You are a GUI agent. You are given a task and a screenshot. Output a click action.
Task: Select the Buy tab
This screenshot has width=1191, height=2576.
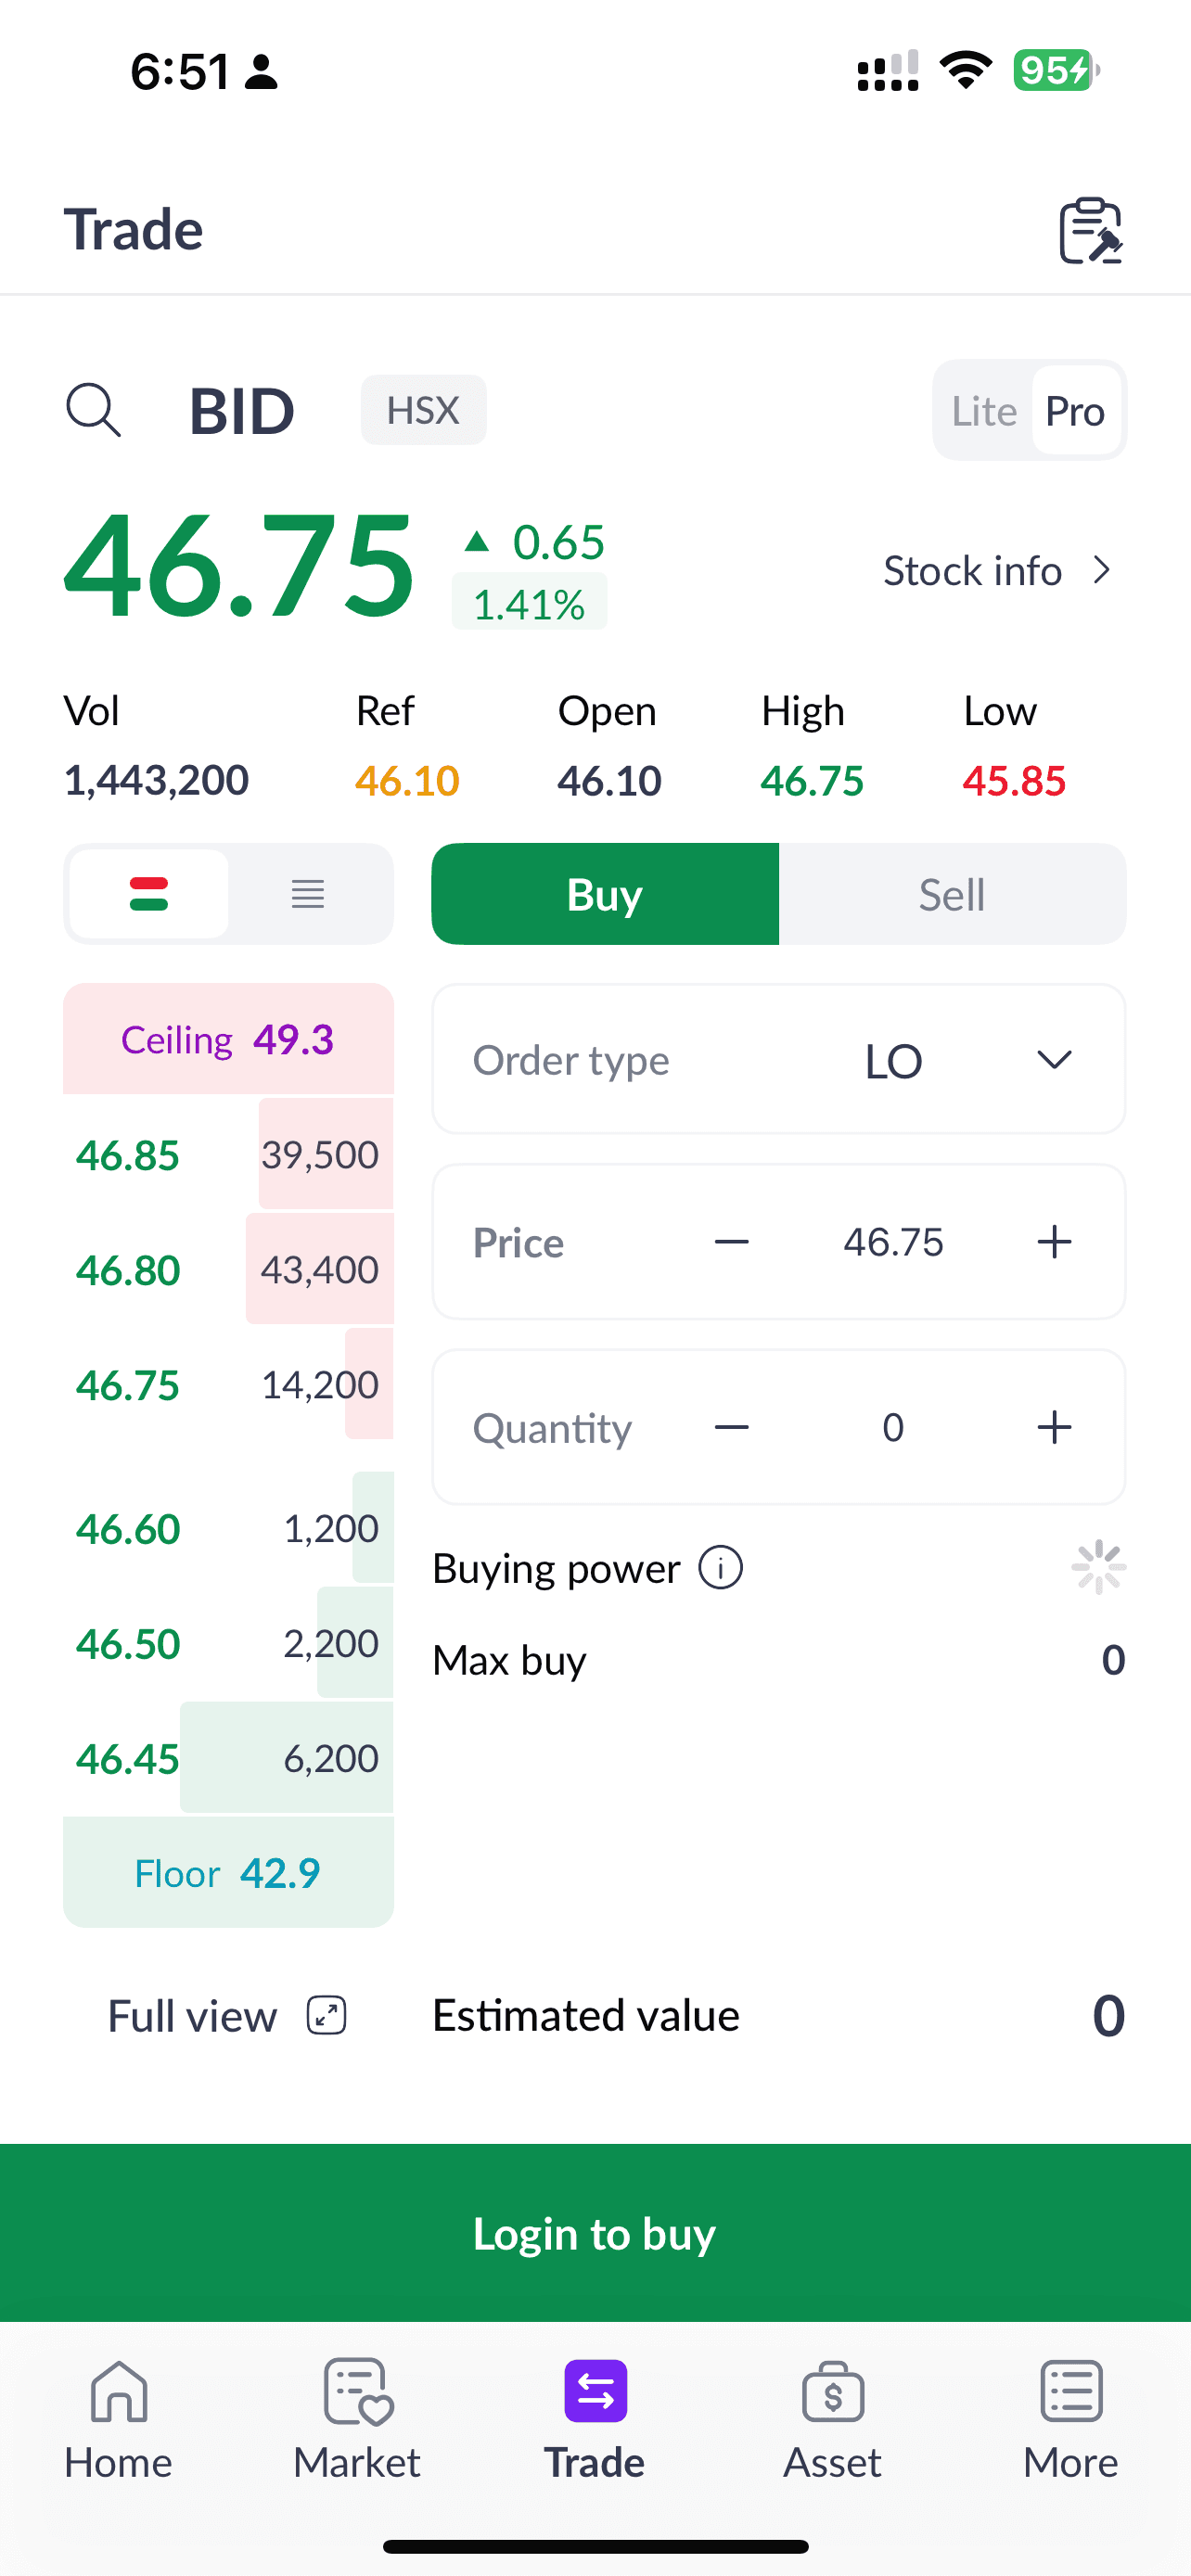click(604, 894)
